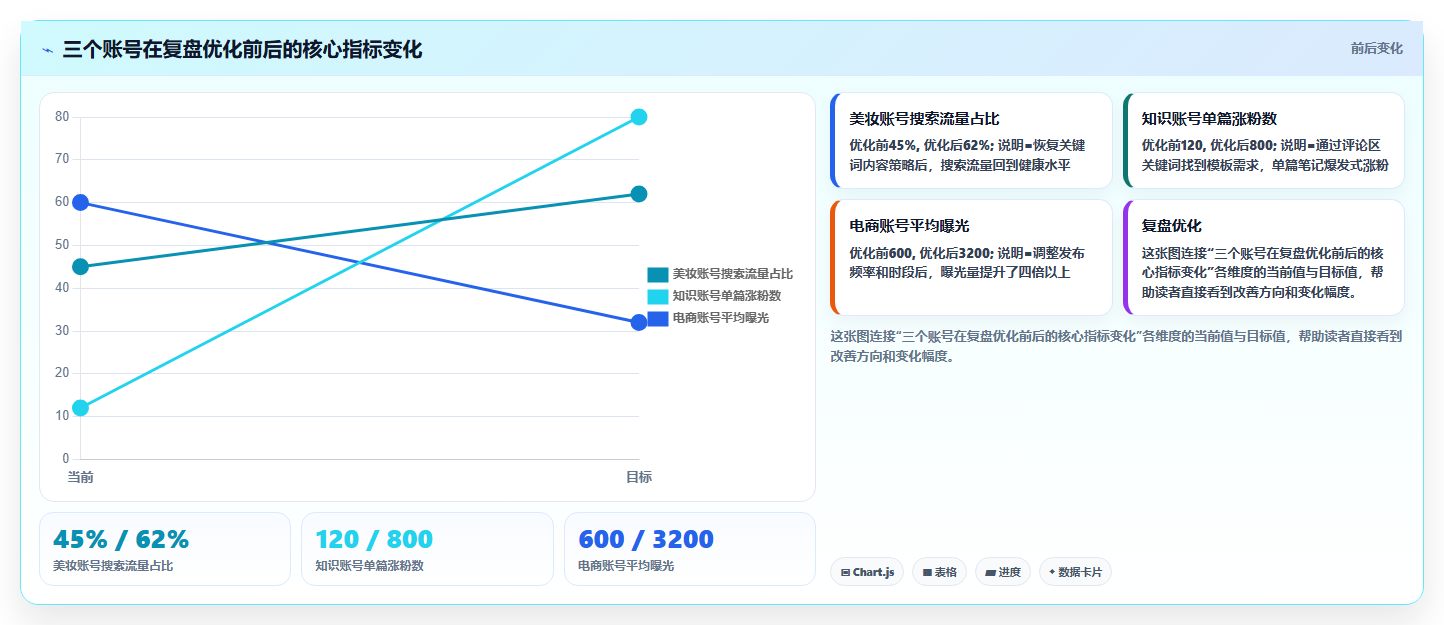The image size is (1444, 625).
Task: Click the main title 三个账号在复盘优化前后的核心指标变化
Action: tap(242, 50)
